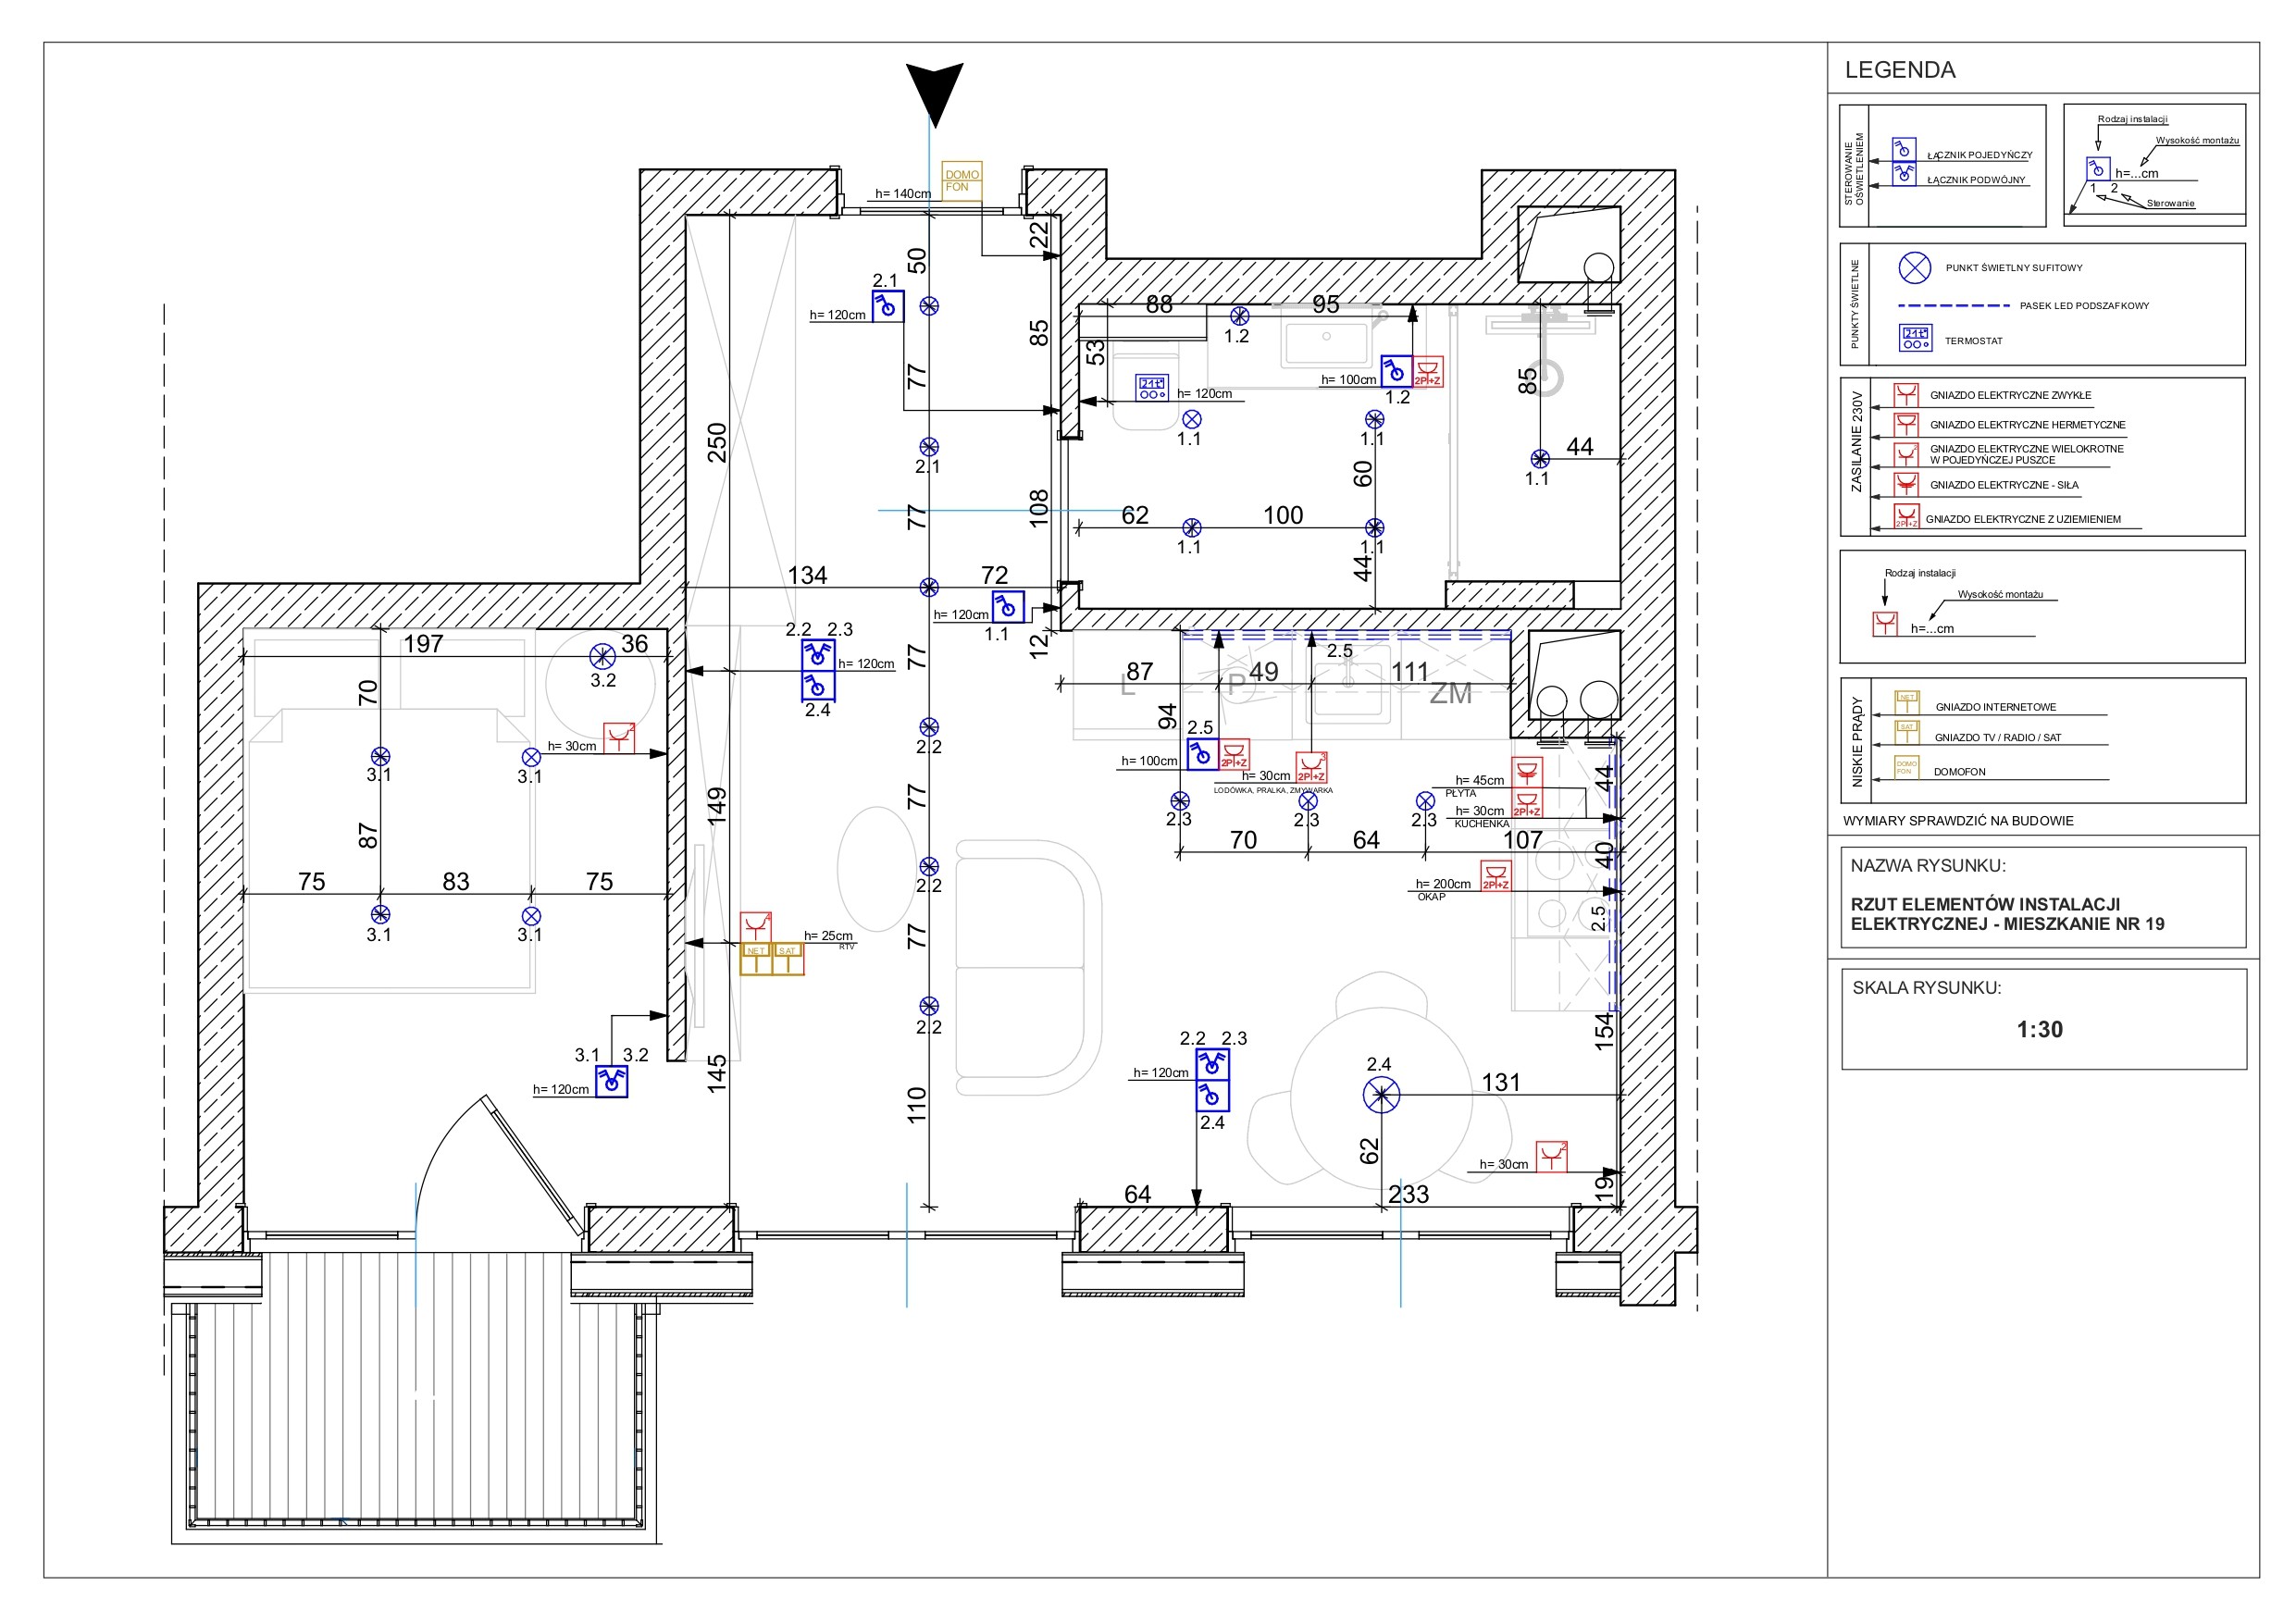Click the KUCHENKA socket symbol at h= 30cm
Screen dimensions: 2296x1623
pos(1527,803)
